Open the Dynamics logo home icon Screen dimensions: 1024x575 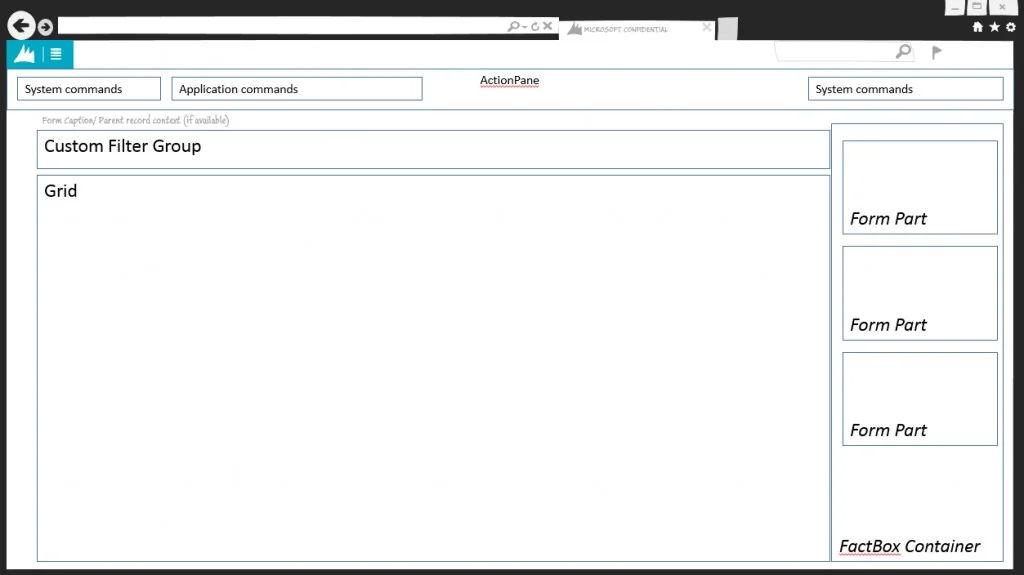coord(24,54)
